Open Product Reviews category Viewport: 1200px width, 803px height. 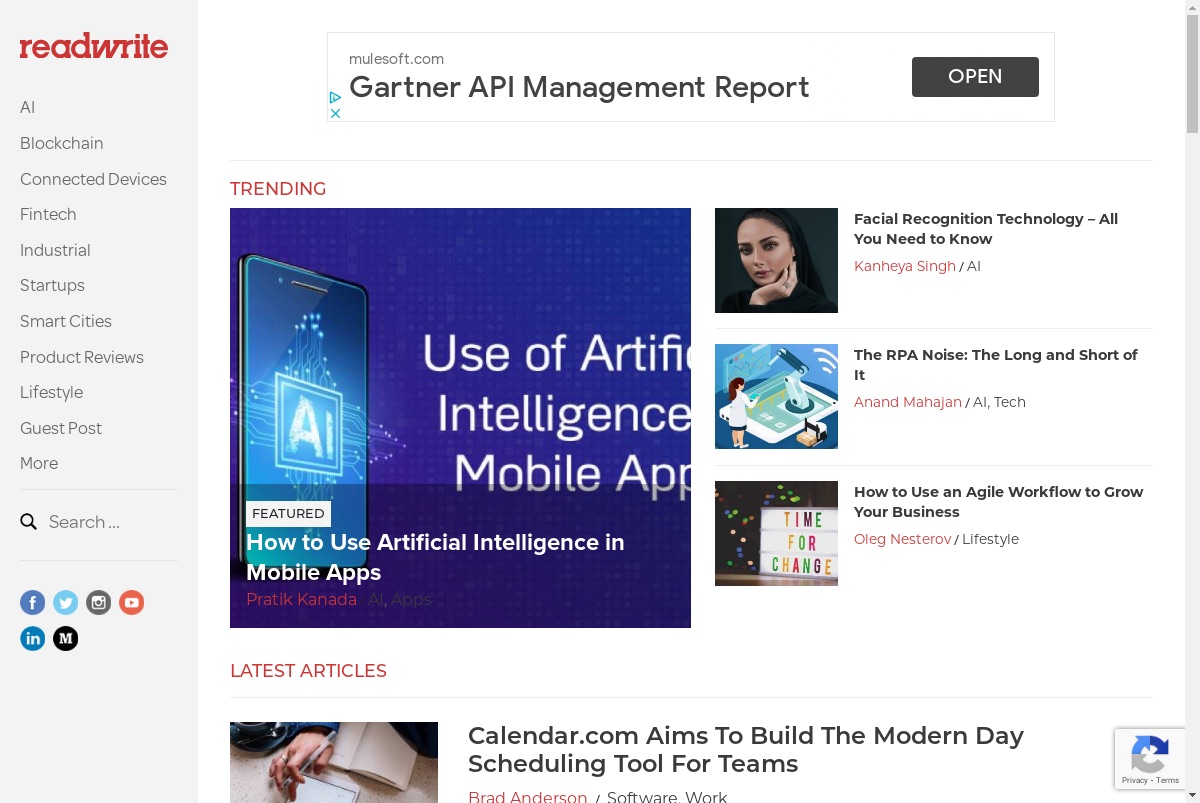pos(82,357)
